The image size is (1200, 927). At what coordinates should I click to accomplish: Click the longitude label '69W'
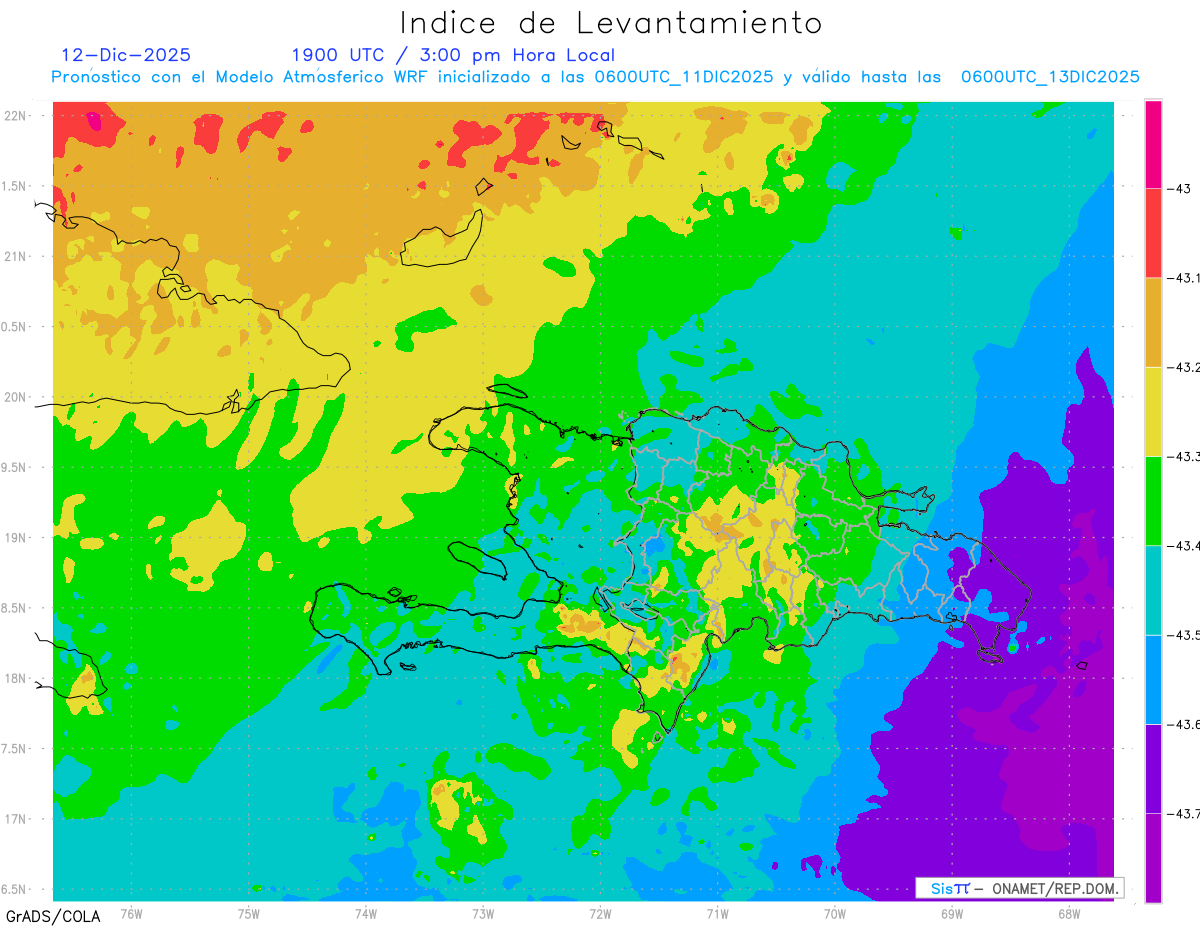click(951, 913)
